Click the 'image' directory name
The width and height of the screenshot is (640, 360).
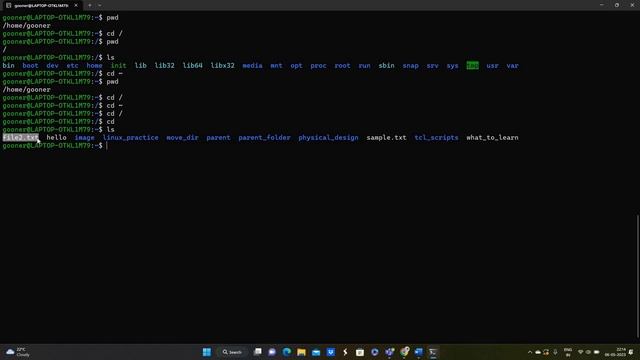point(84,138)
